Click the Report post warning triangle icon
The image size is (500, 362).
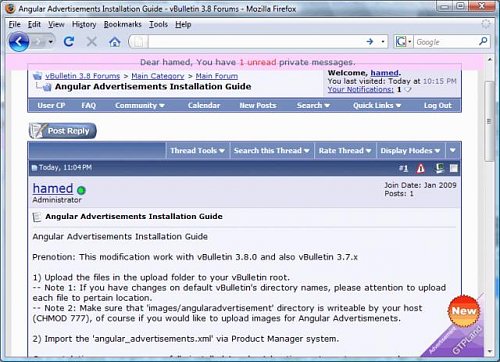tap(421, 168)
